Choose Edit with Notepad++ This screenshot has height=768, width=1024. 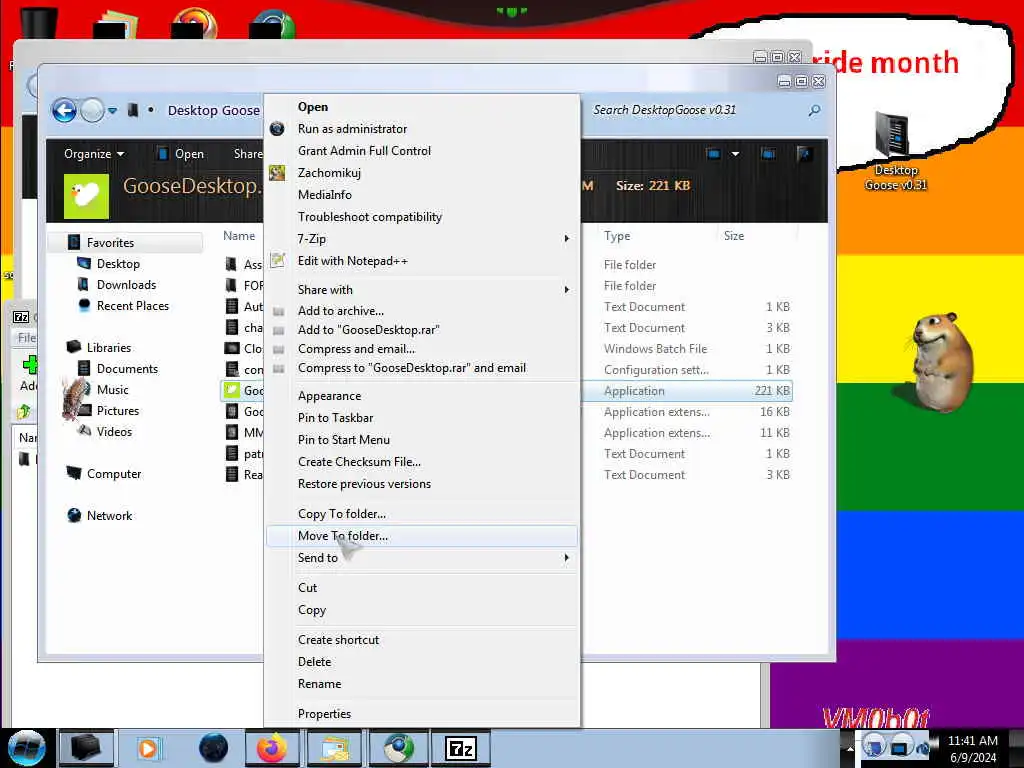point(421,261)
